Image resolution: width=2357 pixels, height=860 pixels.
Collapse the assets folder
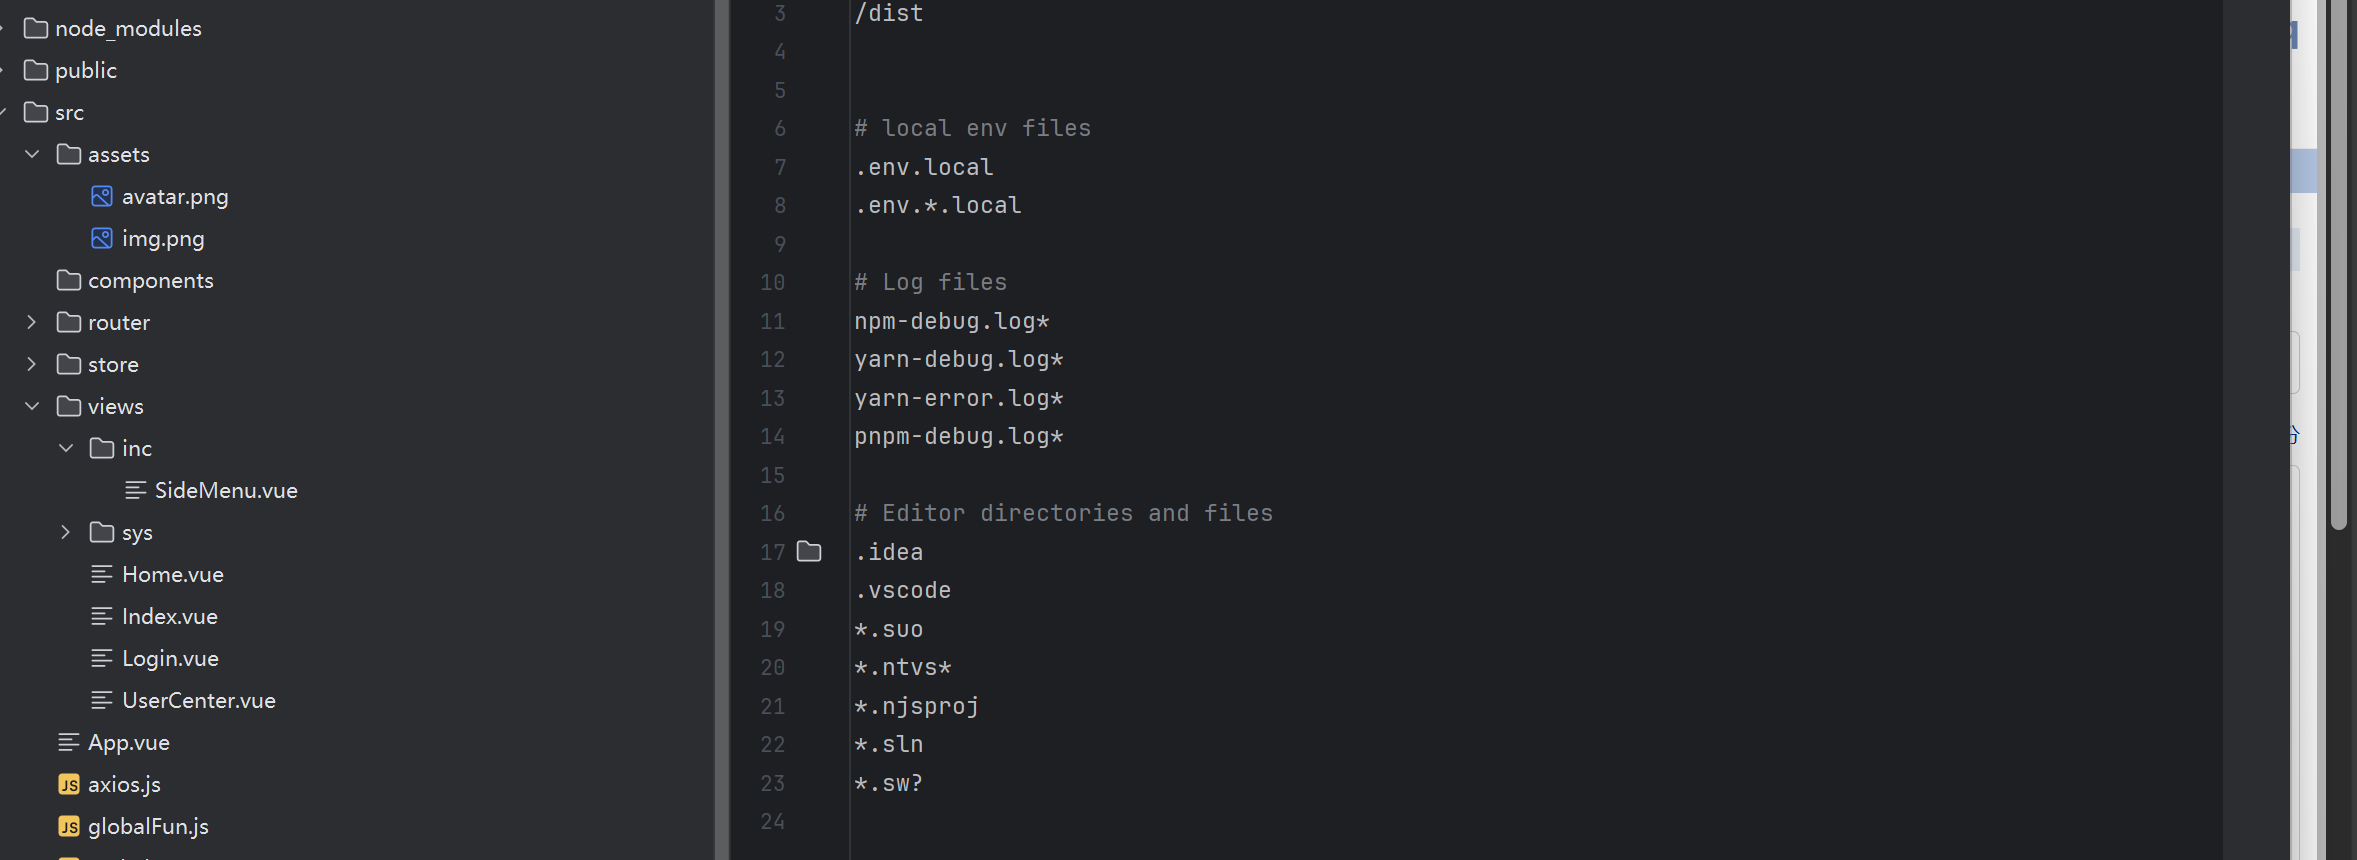(32, 154)
